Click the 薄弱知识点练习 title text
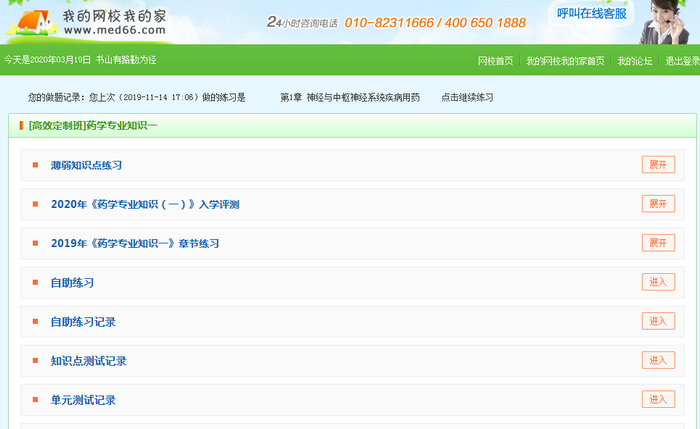The width and height of the screenshot is (700, 429). pyautogui.click(x=86, y=165)
